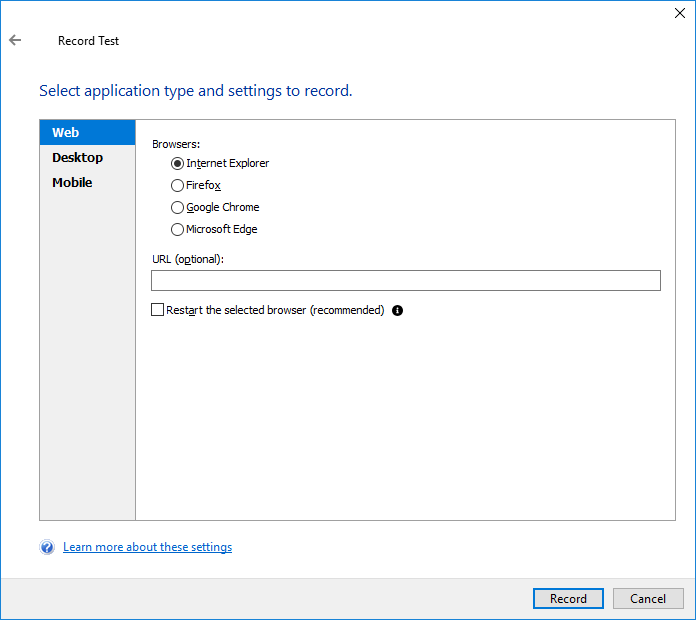Select the Internet Explorer radio button
The height and width of the screenshot is (620, 696).
pyautogui.click(x=178, y=163)
